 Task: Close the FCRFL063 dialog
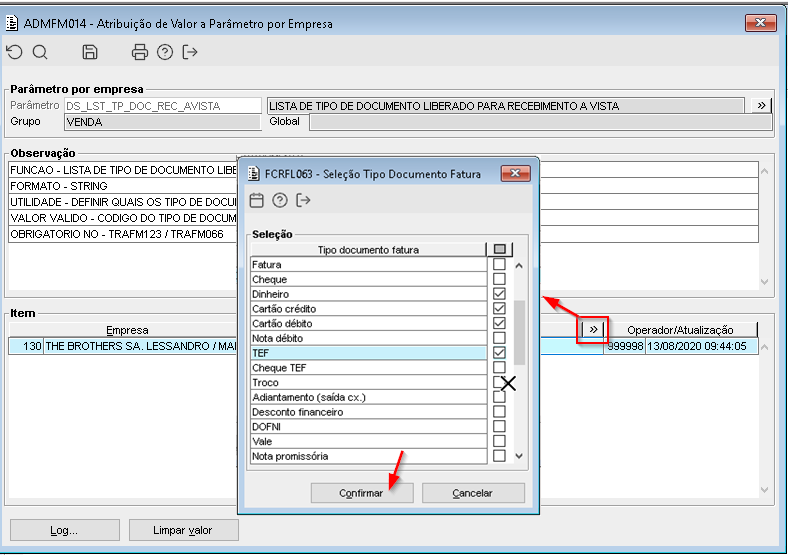coord(515,173)
